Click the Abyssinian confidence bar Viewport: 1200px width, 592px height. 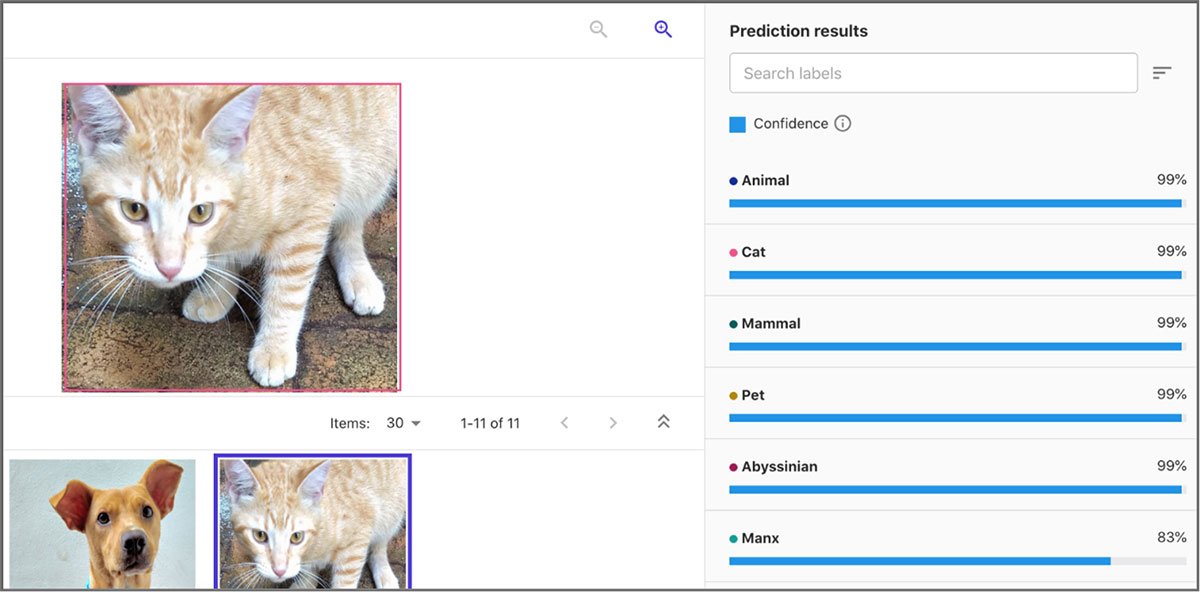click(955, 490)
